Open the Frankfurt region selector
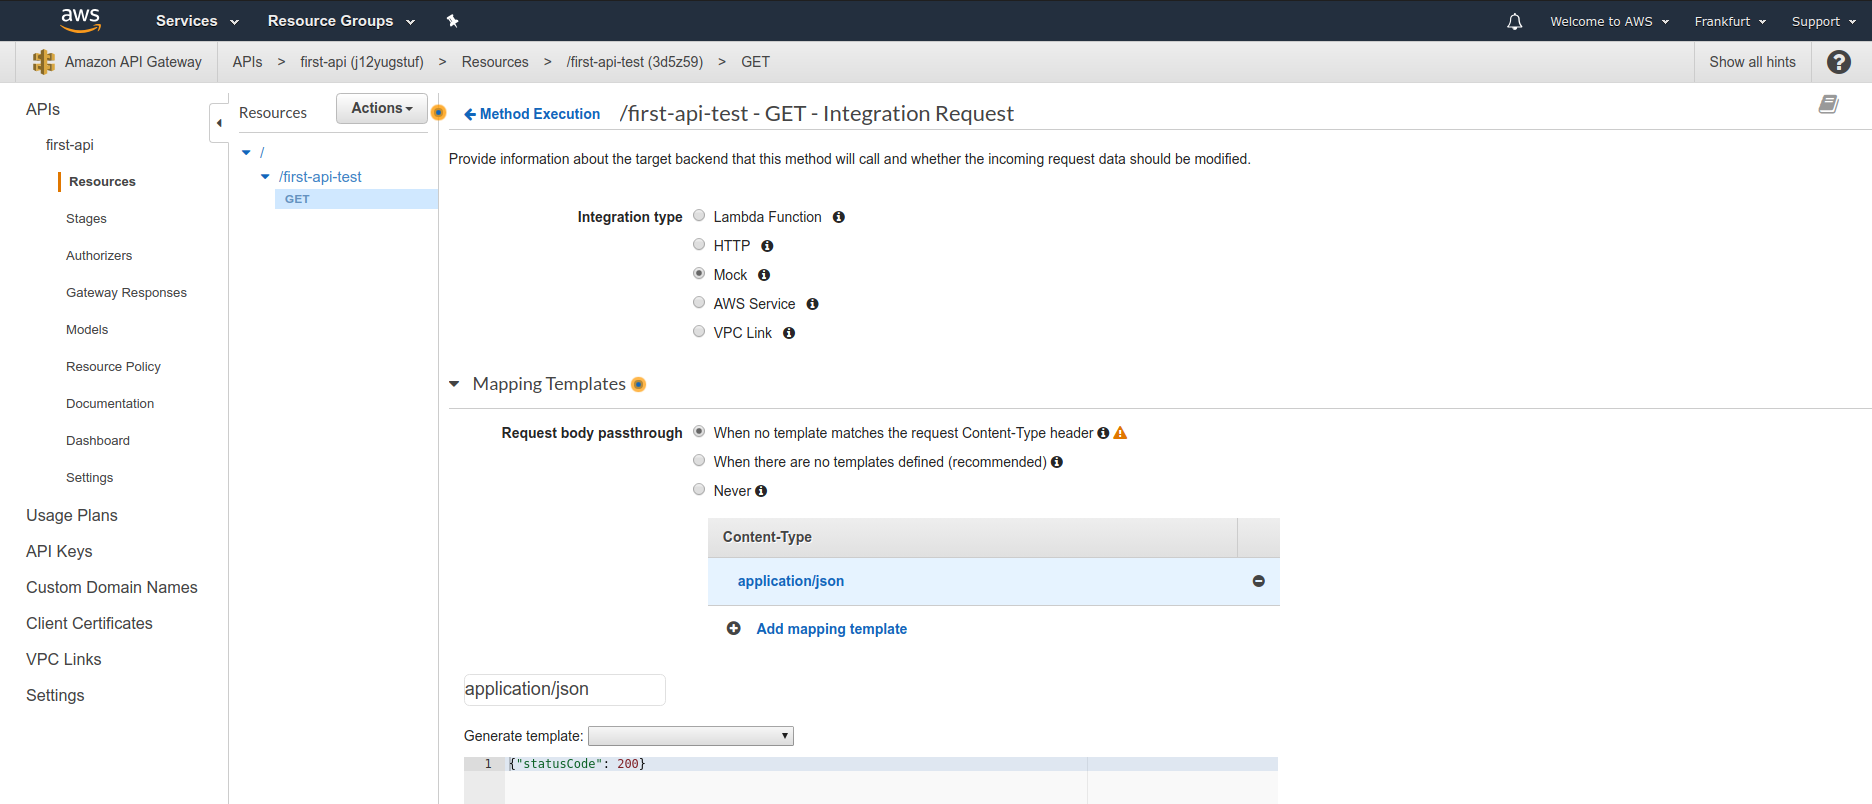The height and width of the screenshot is (804, 1872). tap(1730, 21)
